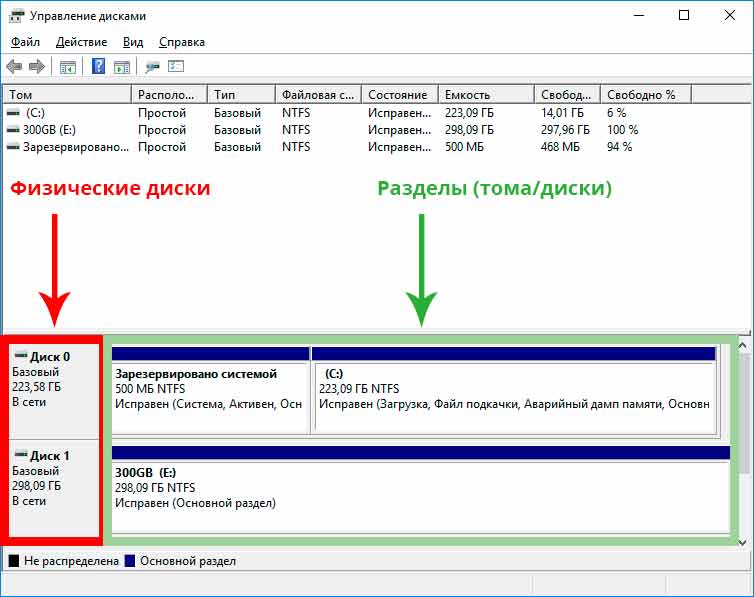Select the Диск 1 physical disk label
The height and width of the screenshot is (597, 754).
tap(50, 455)
